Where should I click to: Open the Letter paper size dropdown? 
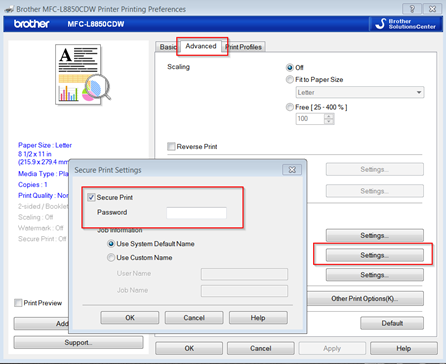360,92
